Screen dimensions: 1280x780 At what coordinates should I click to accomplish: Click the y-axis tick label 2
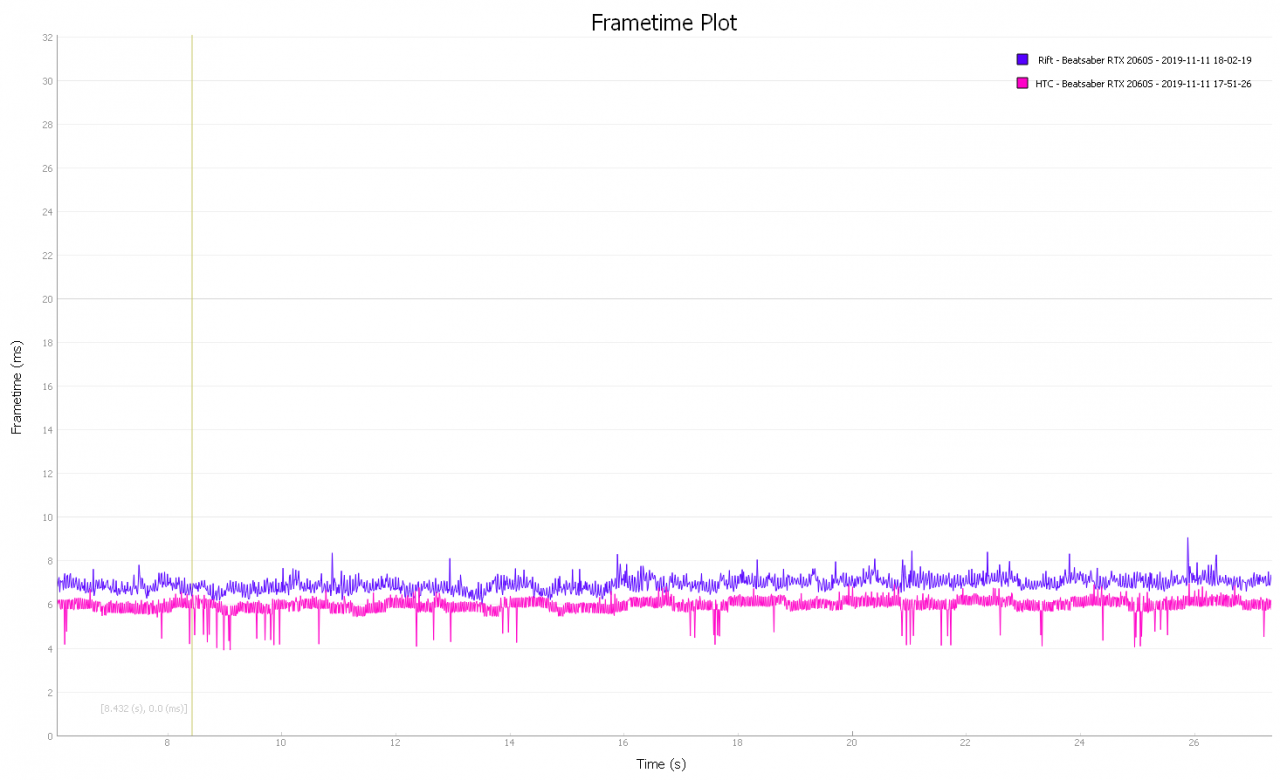click(x=50, y=692)
